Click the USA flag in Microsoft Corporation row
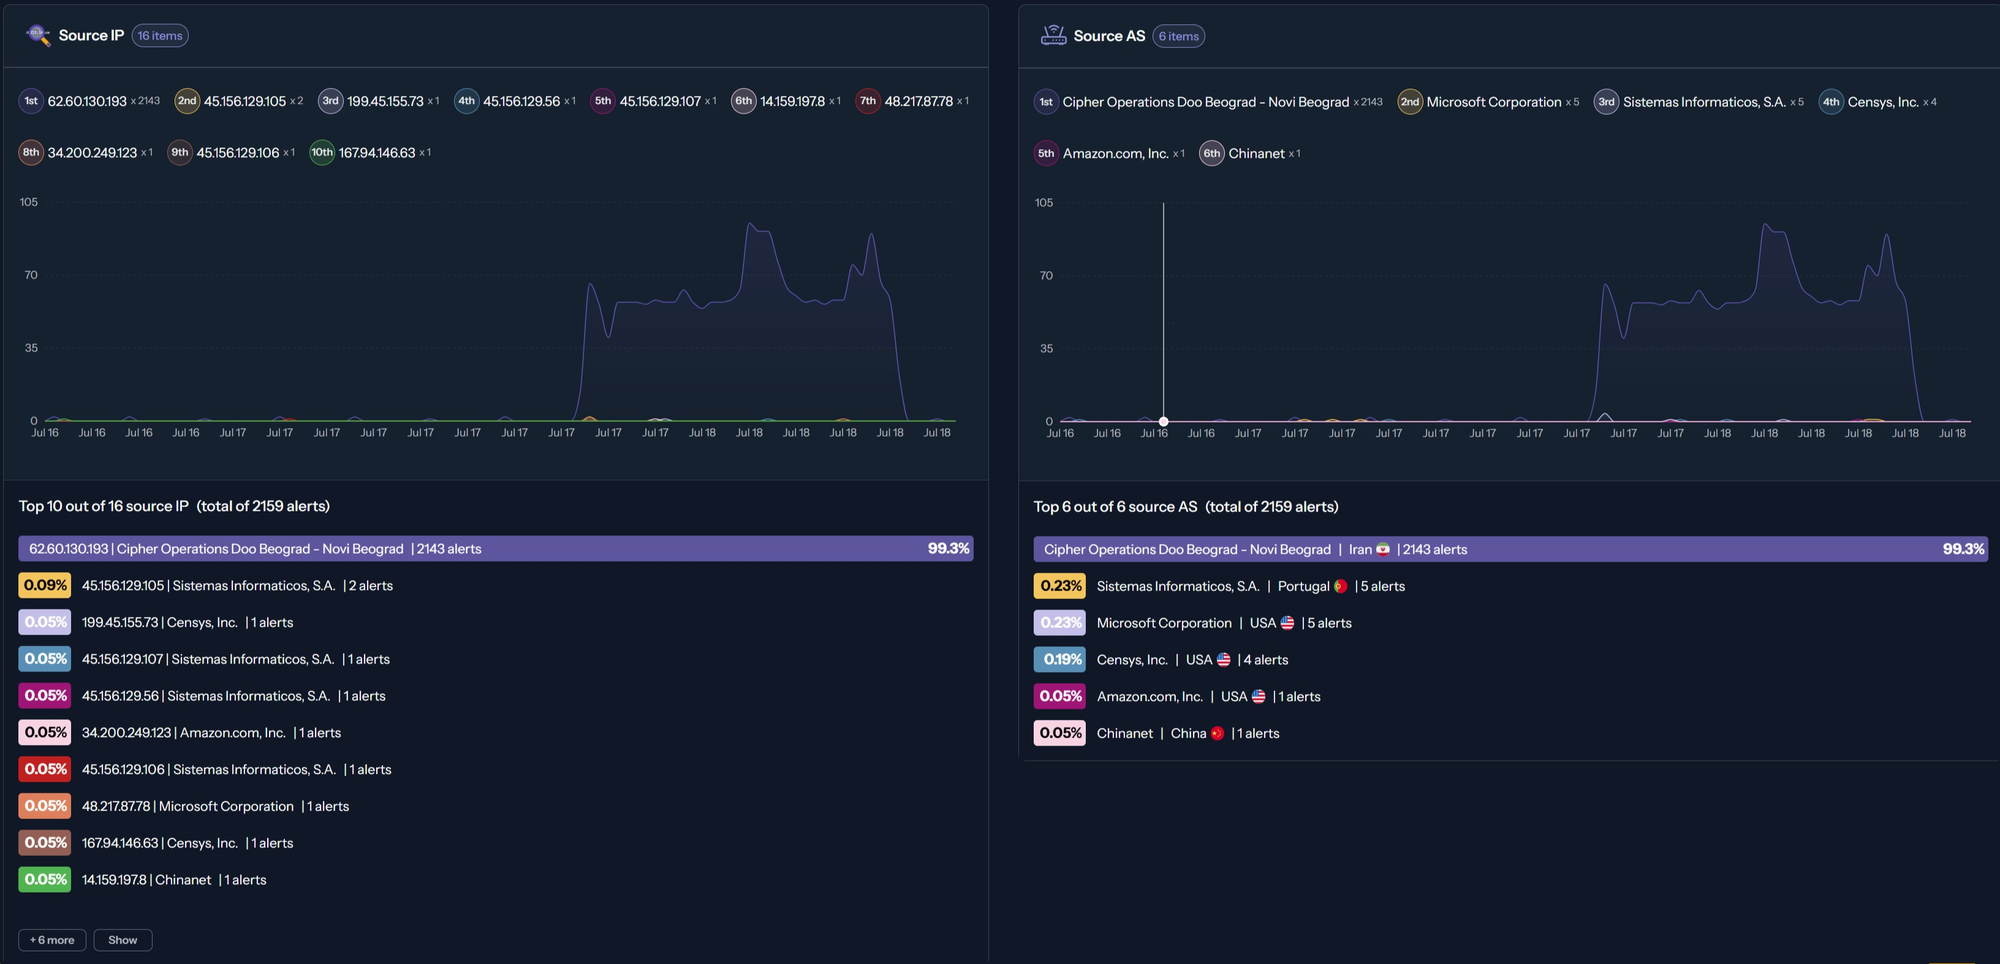Screen dimensions: 2000x964 1287,623
